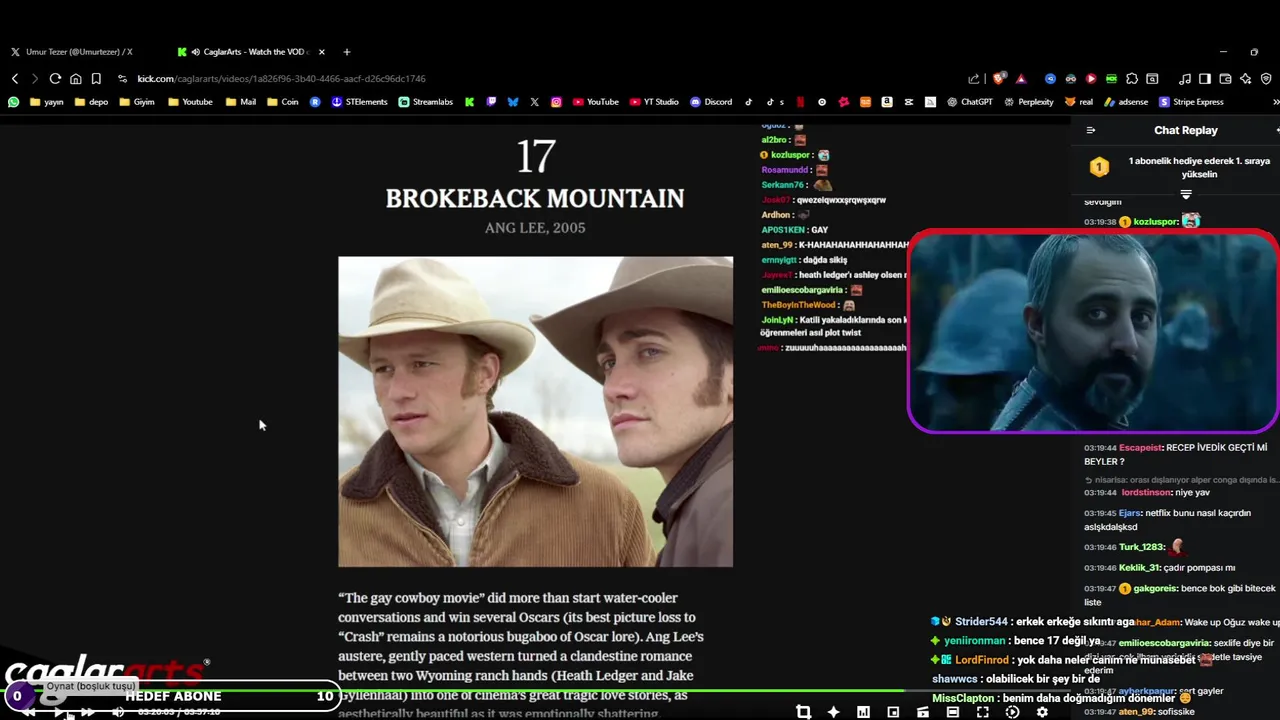Open the Kick bookmark icon

click(x=469, y=102)
